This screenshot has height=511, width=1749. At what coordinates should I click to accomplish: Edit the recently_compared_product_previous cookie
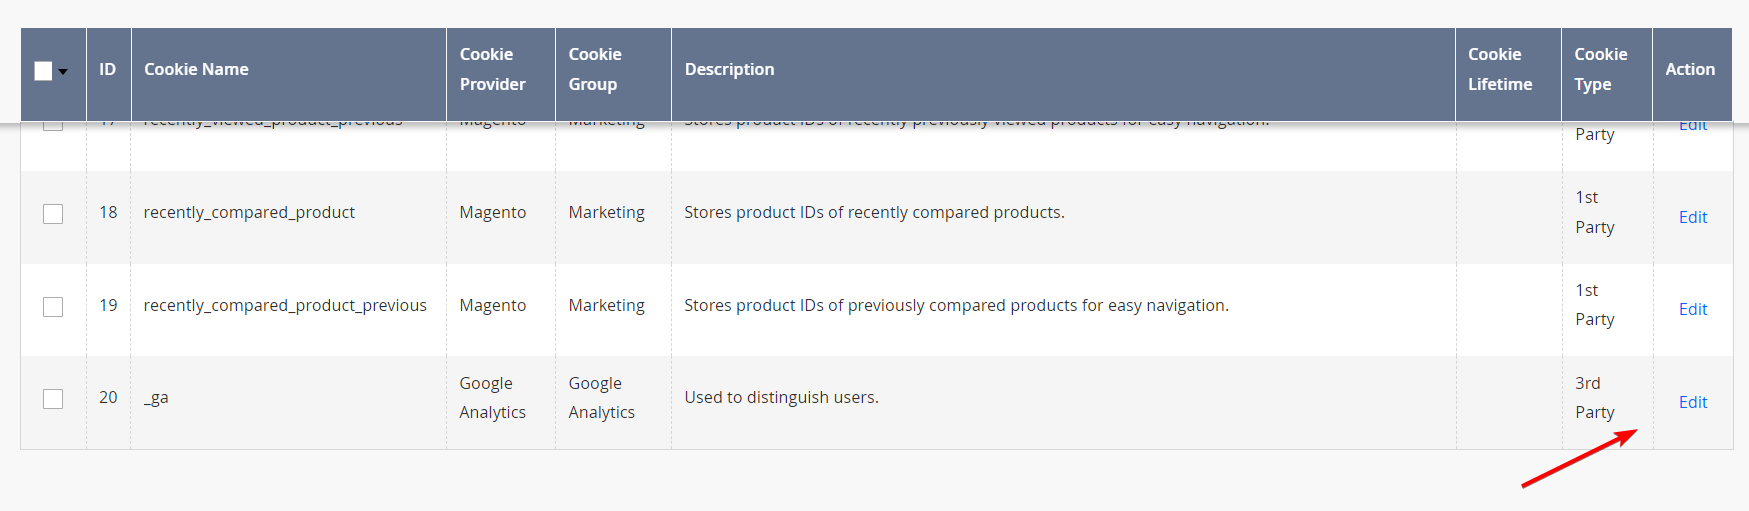click(1693, 309)
